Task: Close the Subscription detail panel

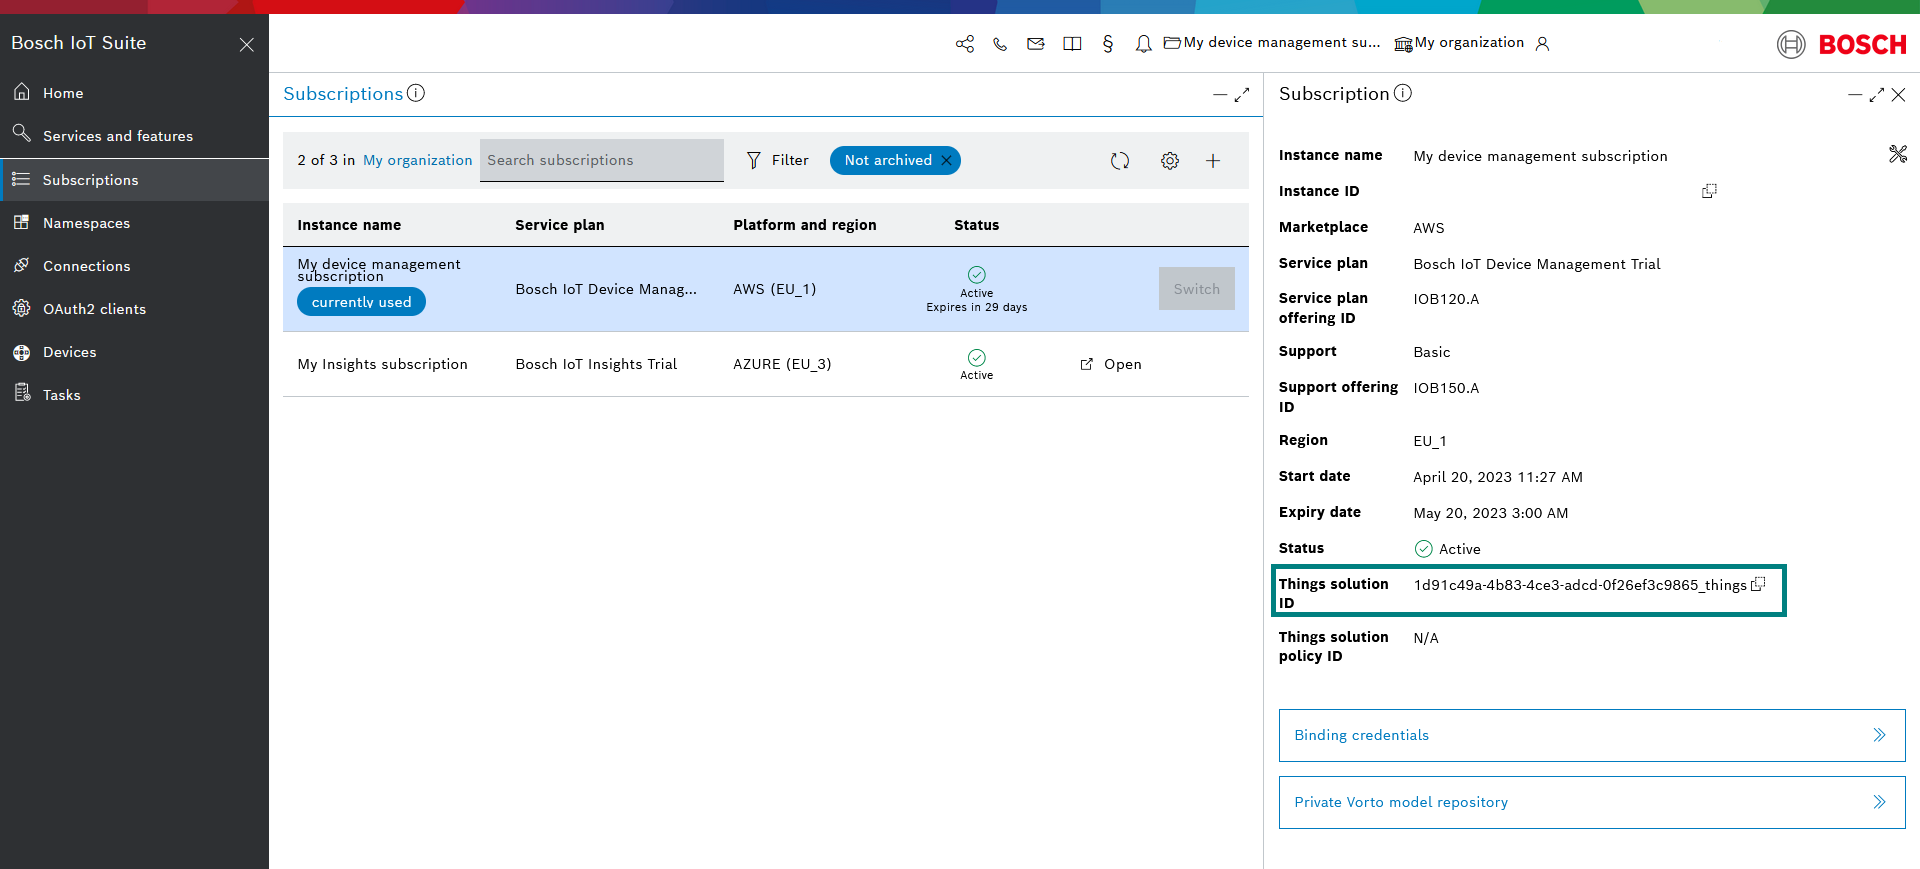Action: click(x=1898, y=95)
